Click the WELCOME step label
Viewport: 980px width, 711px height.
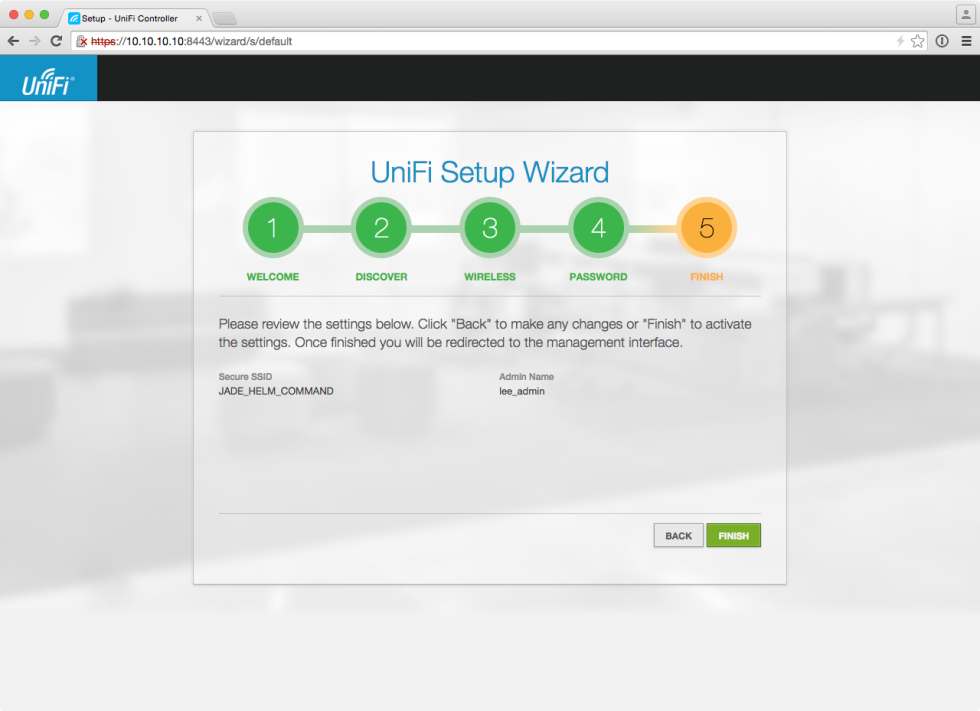[272, 276]
